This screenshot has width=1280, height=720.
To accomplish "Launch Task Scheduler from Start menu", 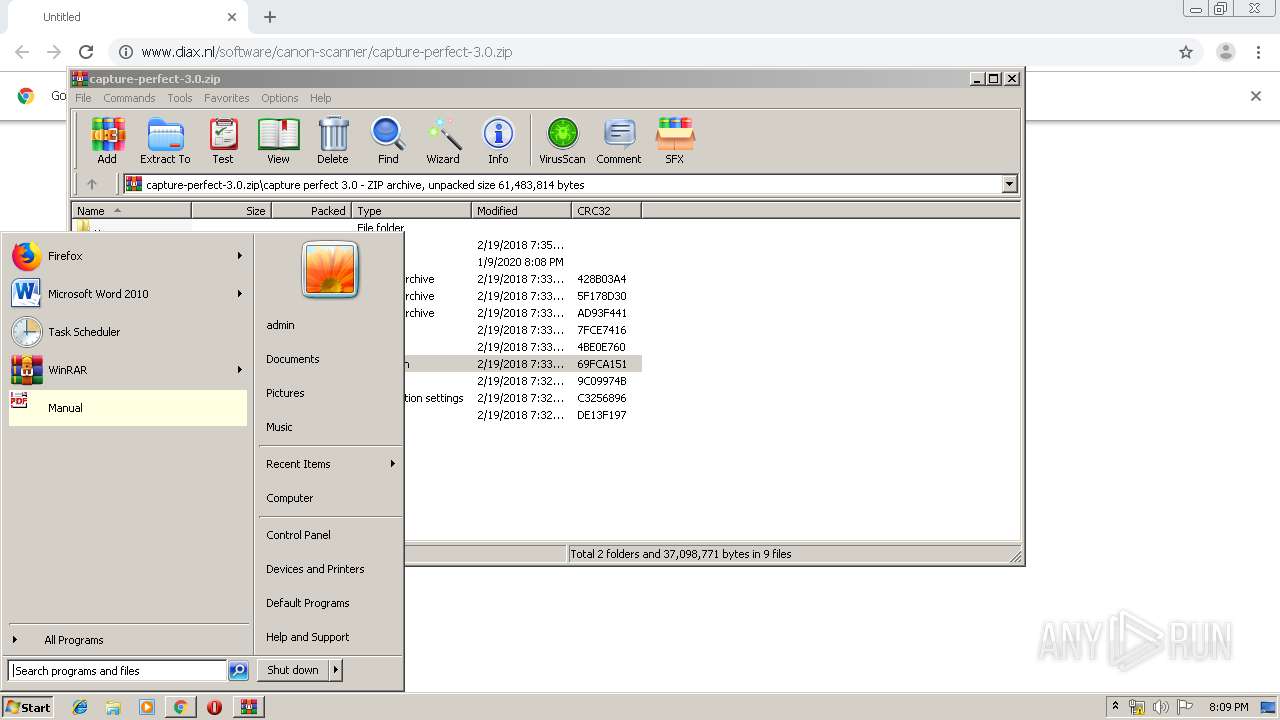I will pyautogui.click(x=128, y=332).
